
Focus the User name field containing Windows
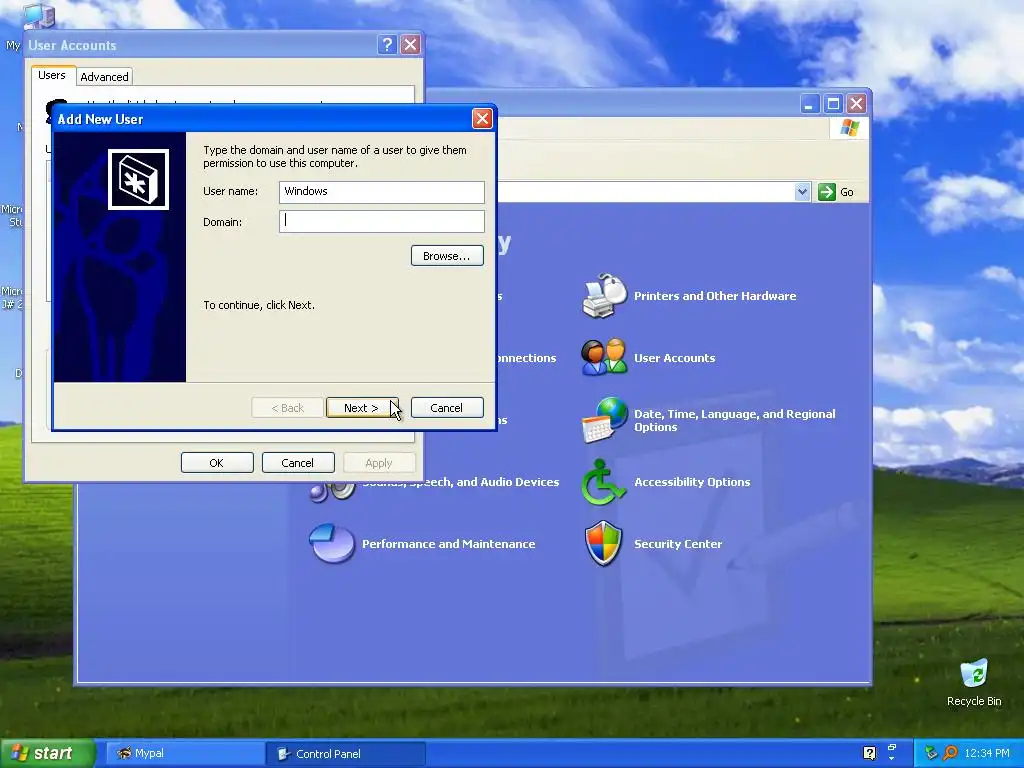pyautogui.click(x=381, y=191)
